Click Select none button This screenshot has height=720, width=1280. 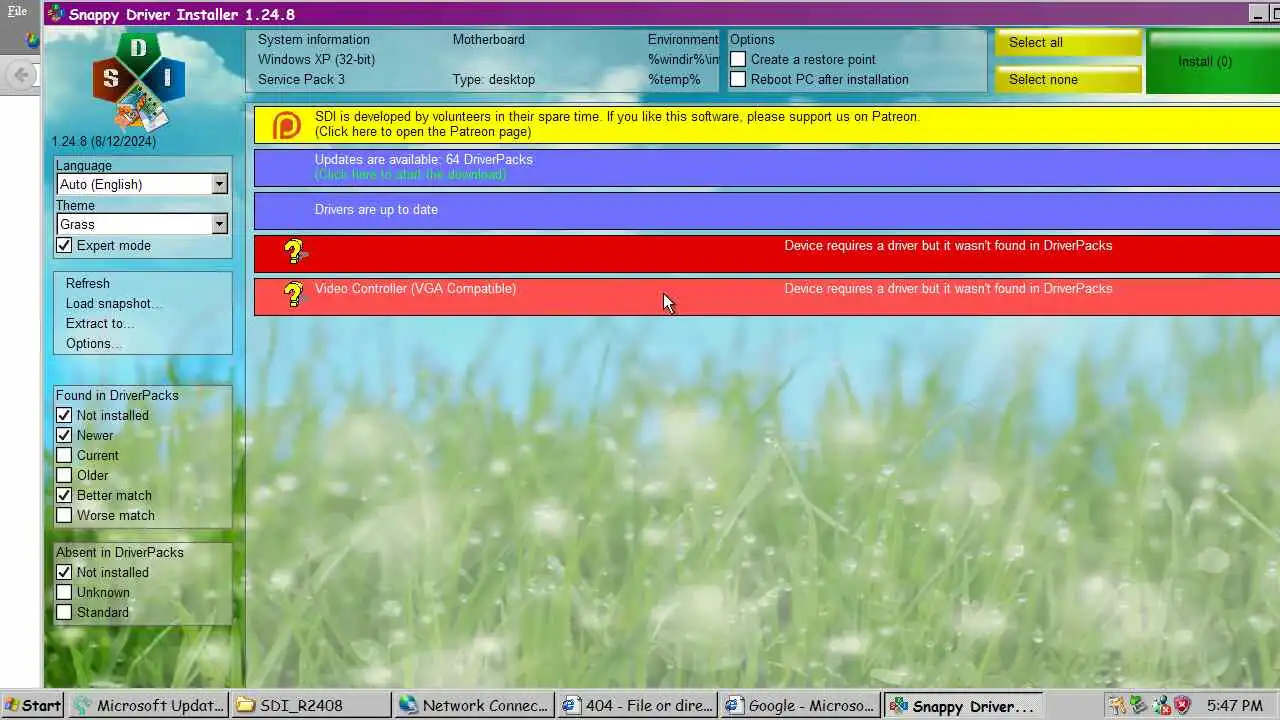[1068, 80]
